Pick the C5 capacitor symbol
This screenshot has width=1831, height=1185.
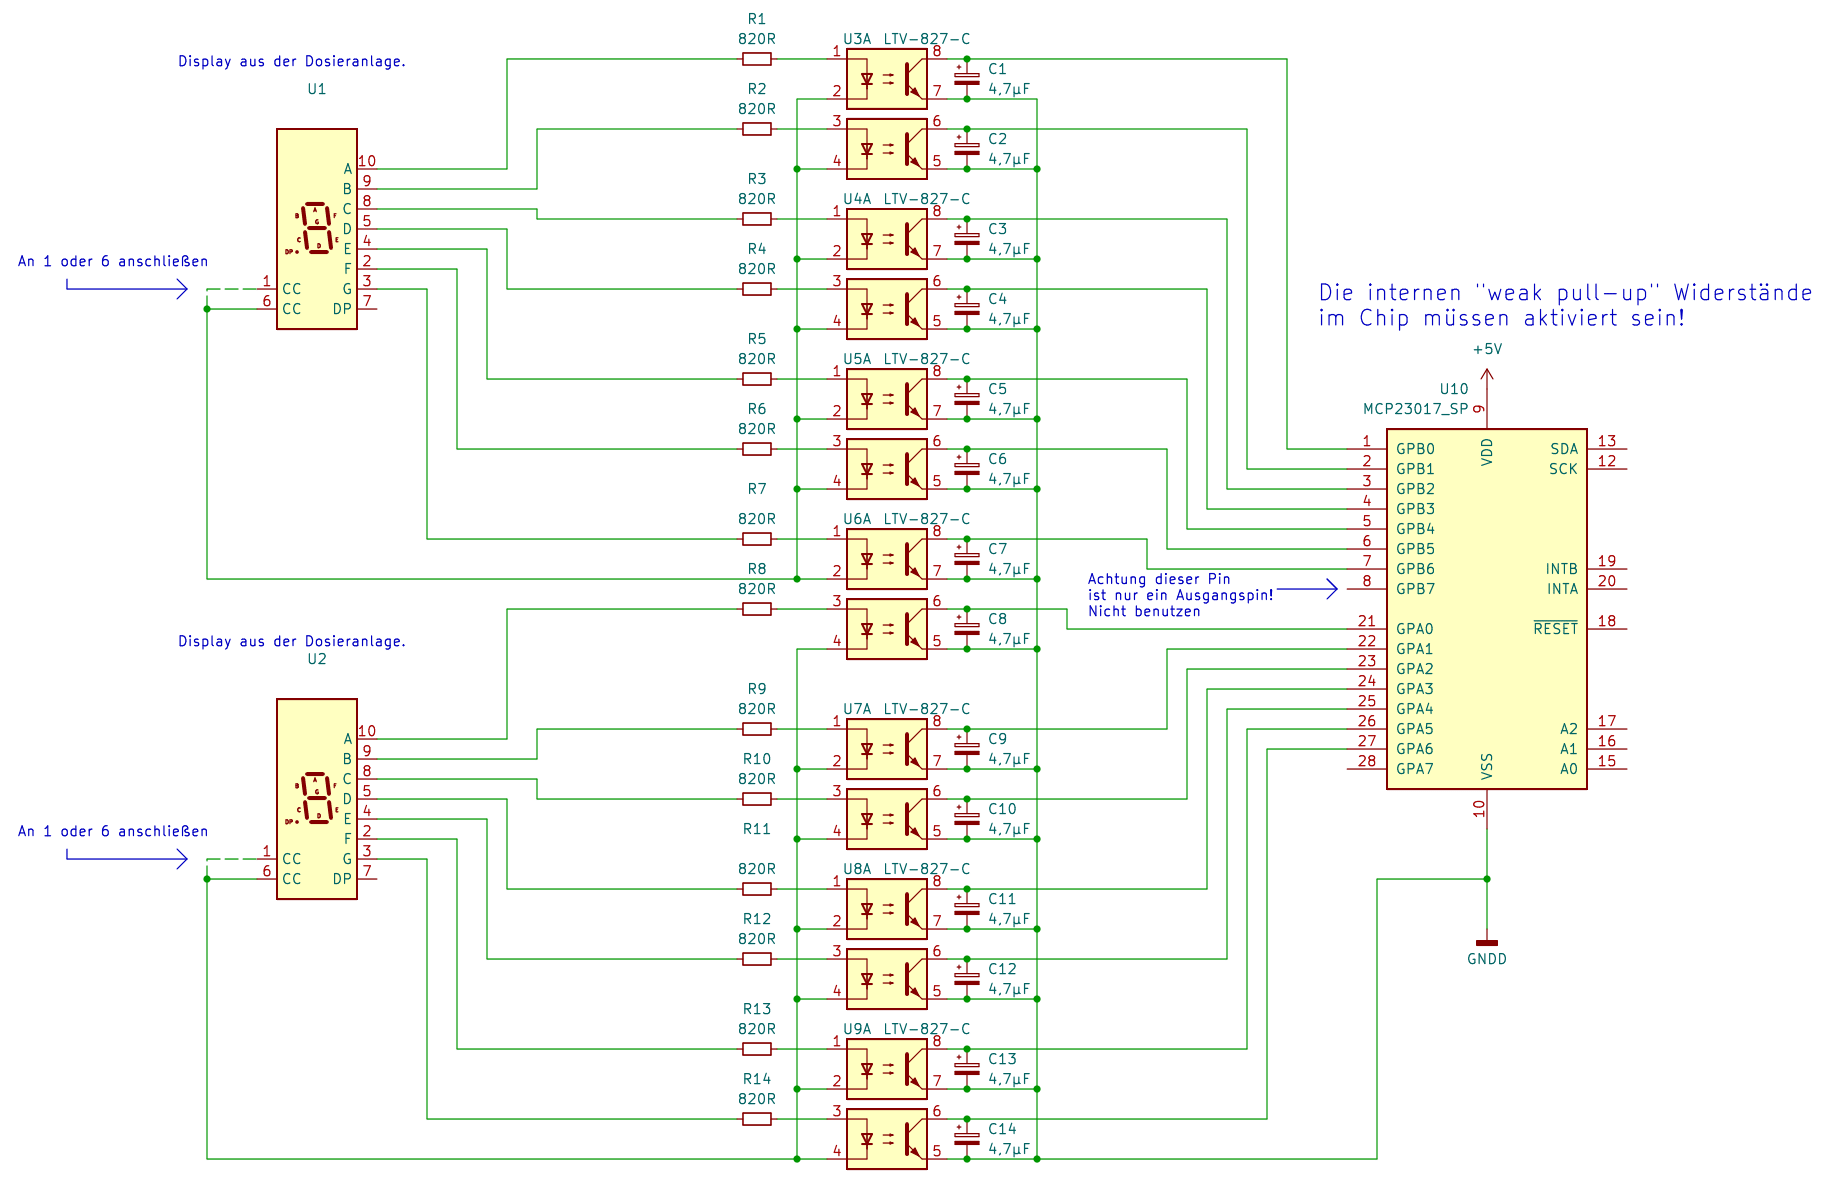click(967, 399)
